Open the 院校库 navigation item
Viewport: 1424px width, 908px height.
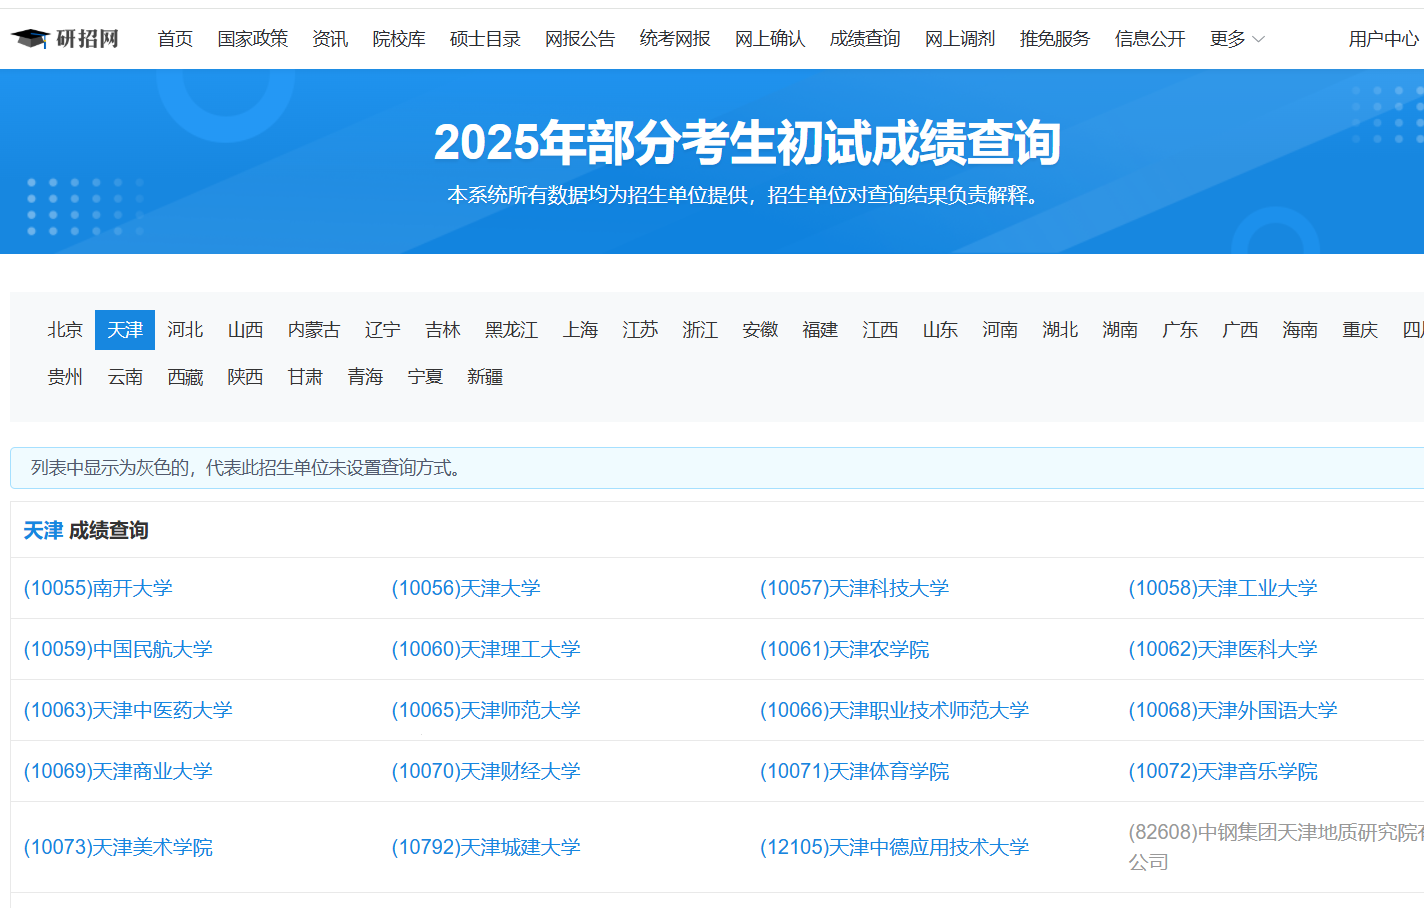399,39
